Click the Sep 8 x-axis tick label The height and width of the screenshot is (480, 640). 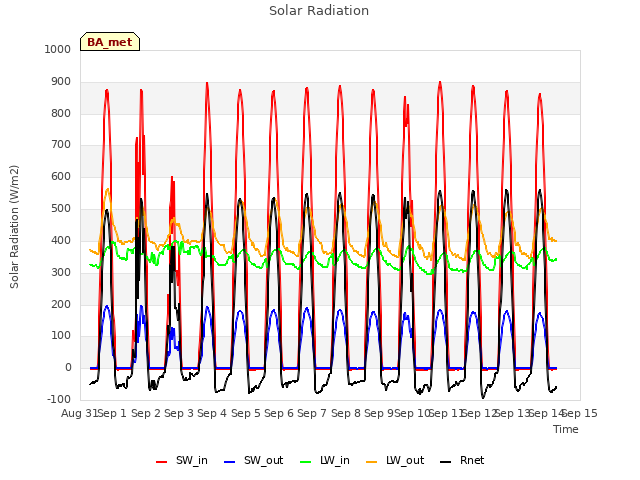[x=346, y=413]
